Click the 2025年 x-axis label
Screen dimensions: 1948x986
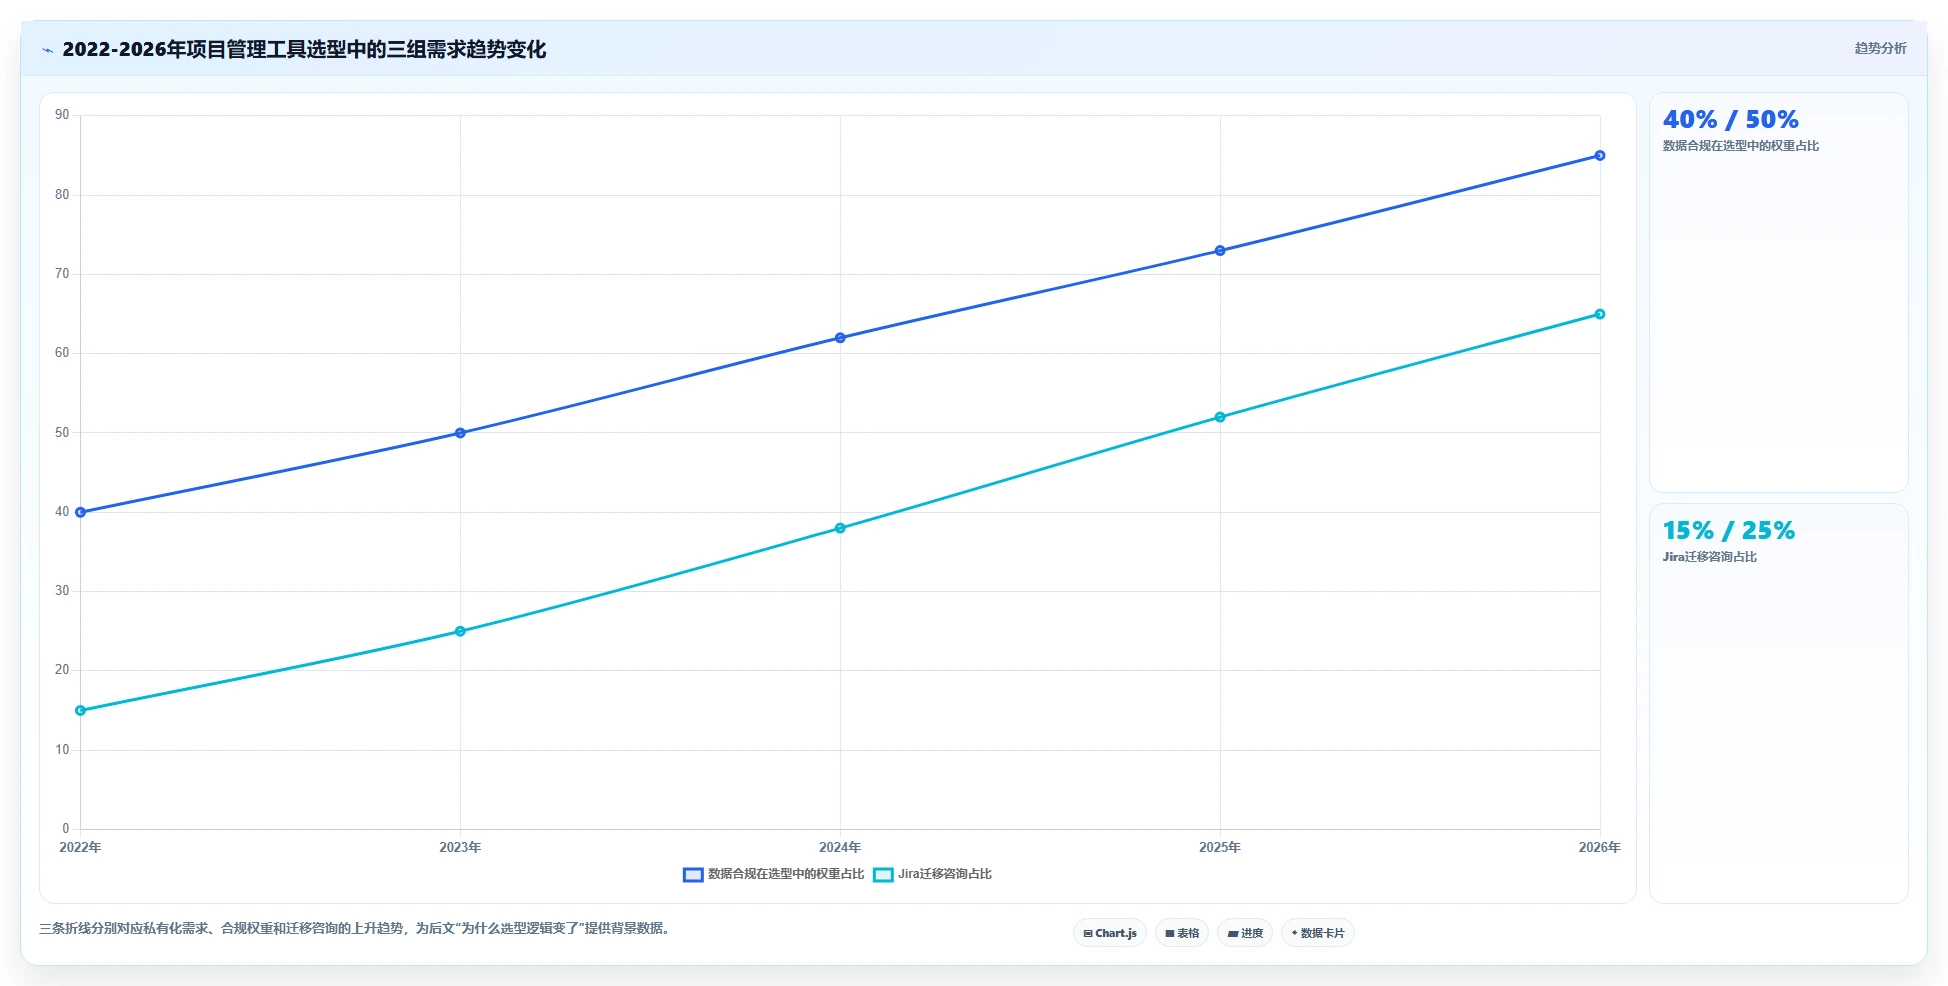(1220, 847)
